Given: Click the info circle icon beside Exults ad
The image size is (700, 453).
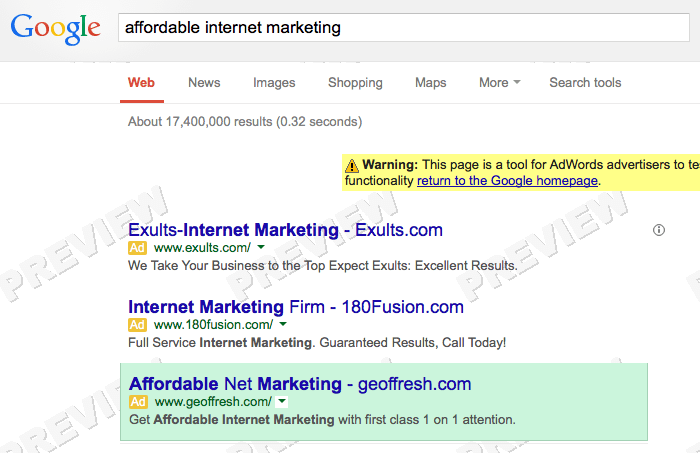Looking at the screenshot, I should [x=658, y=230].
